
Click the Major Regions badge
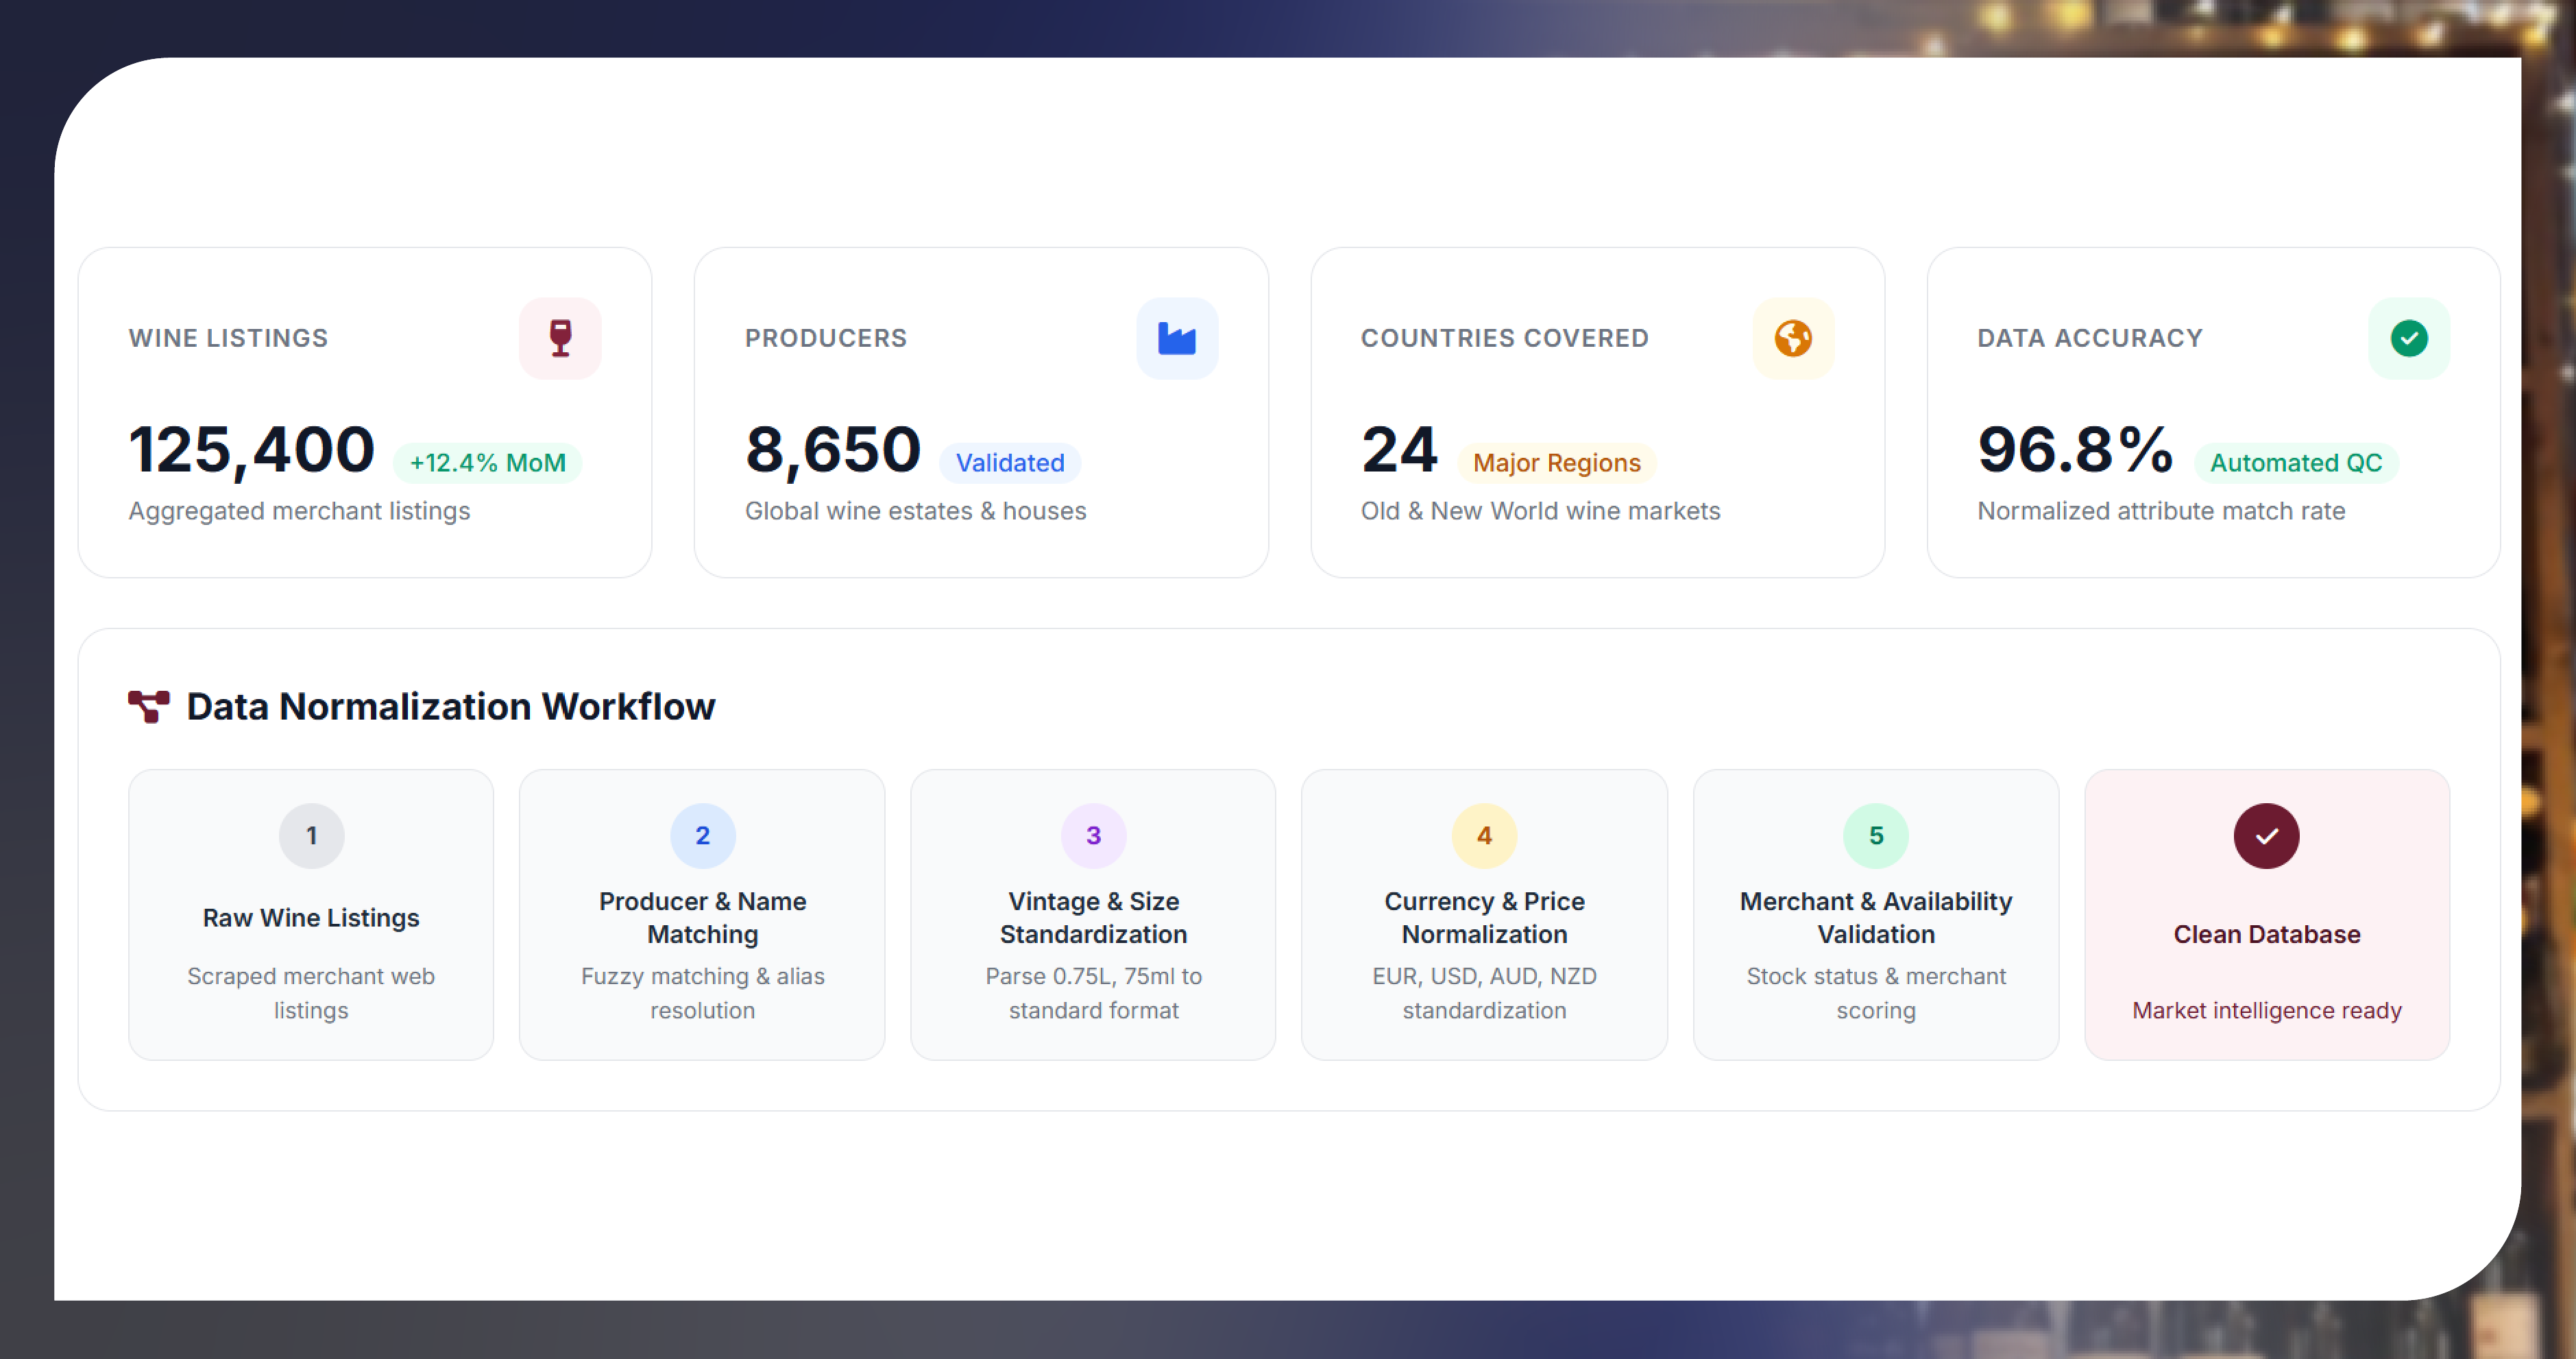[1556, 463]
